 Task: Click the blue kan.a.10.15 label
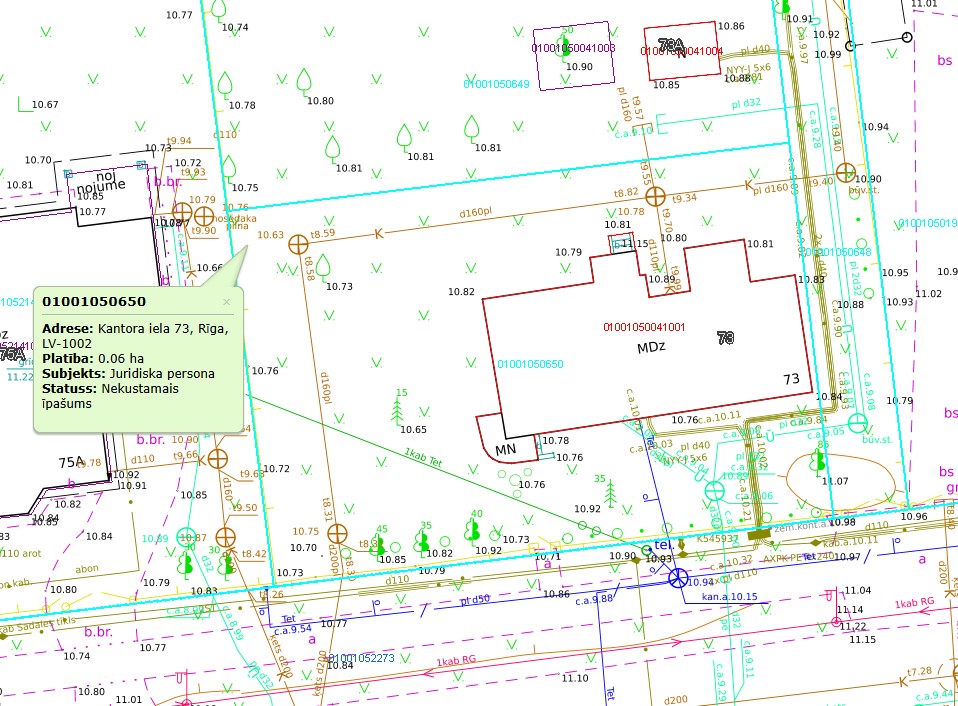click(729, 597)
